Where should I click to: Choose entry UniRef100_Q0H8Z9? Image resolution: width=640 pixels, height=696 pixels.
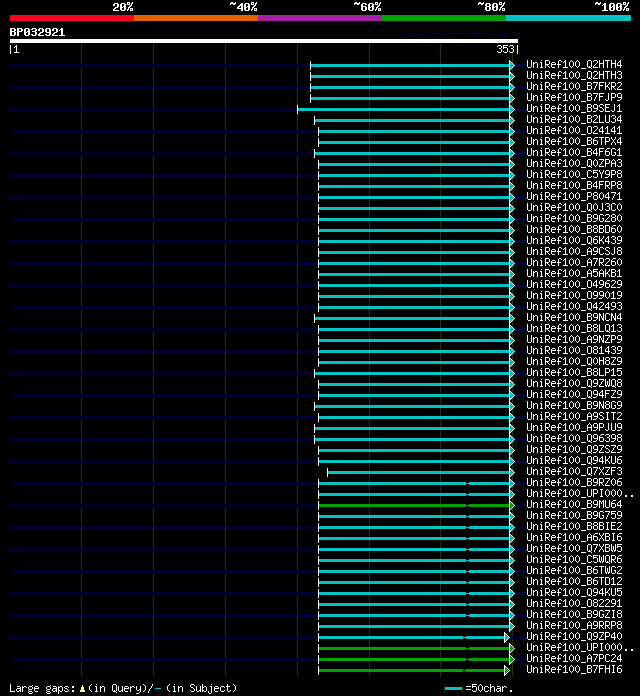point(574,362)
